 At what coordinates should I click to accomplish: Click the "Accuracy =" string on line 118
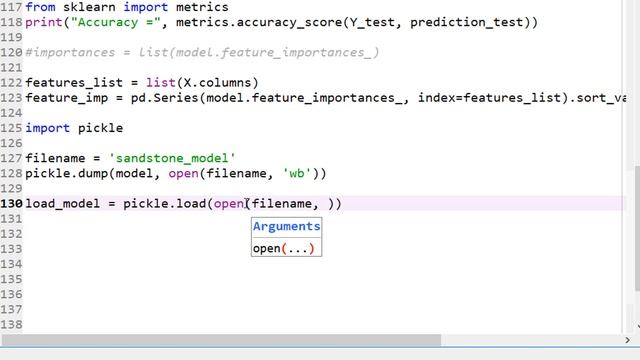[116, 22]
